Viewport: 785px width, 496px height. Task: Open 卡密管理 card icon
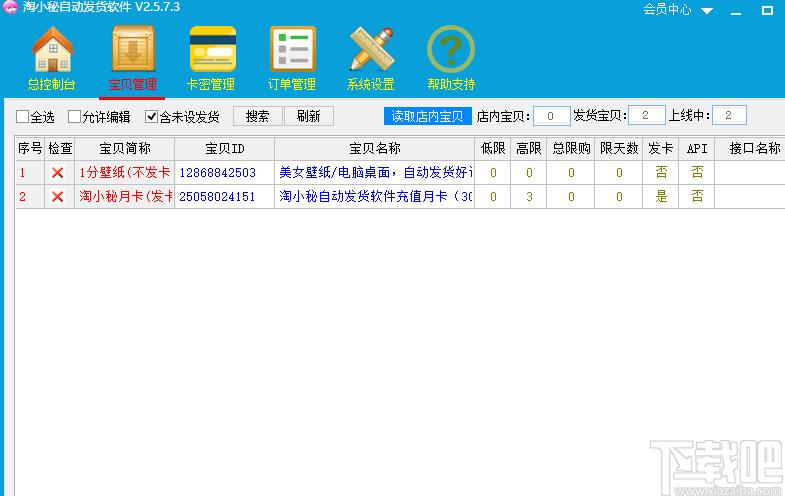212,49
